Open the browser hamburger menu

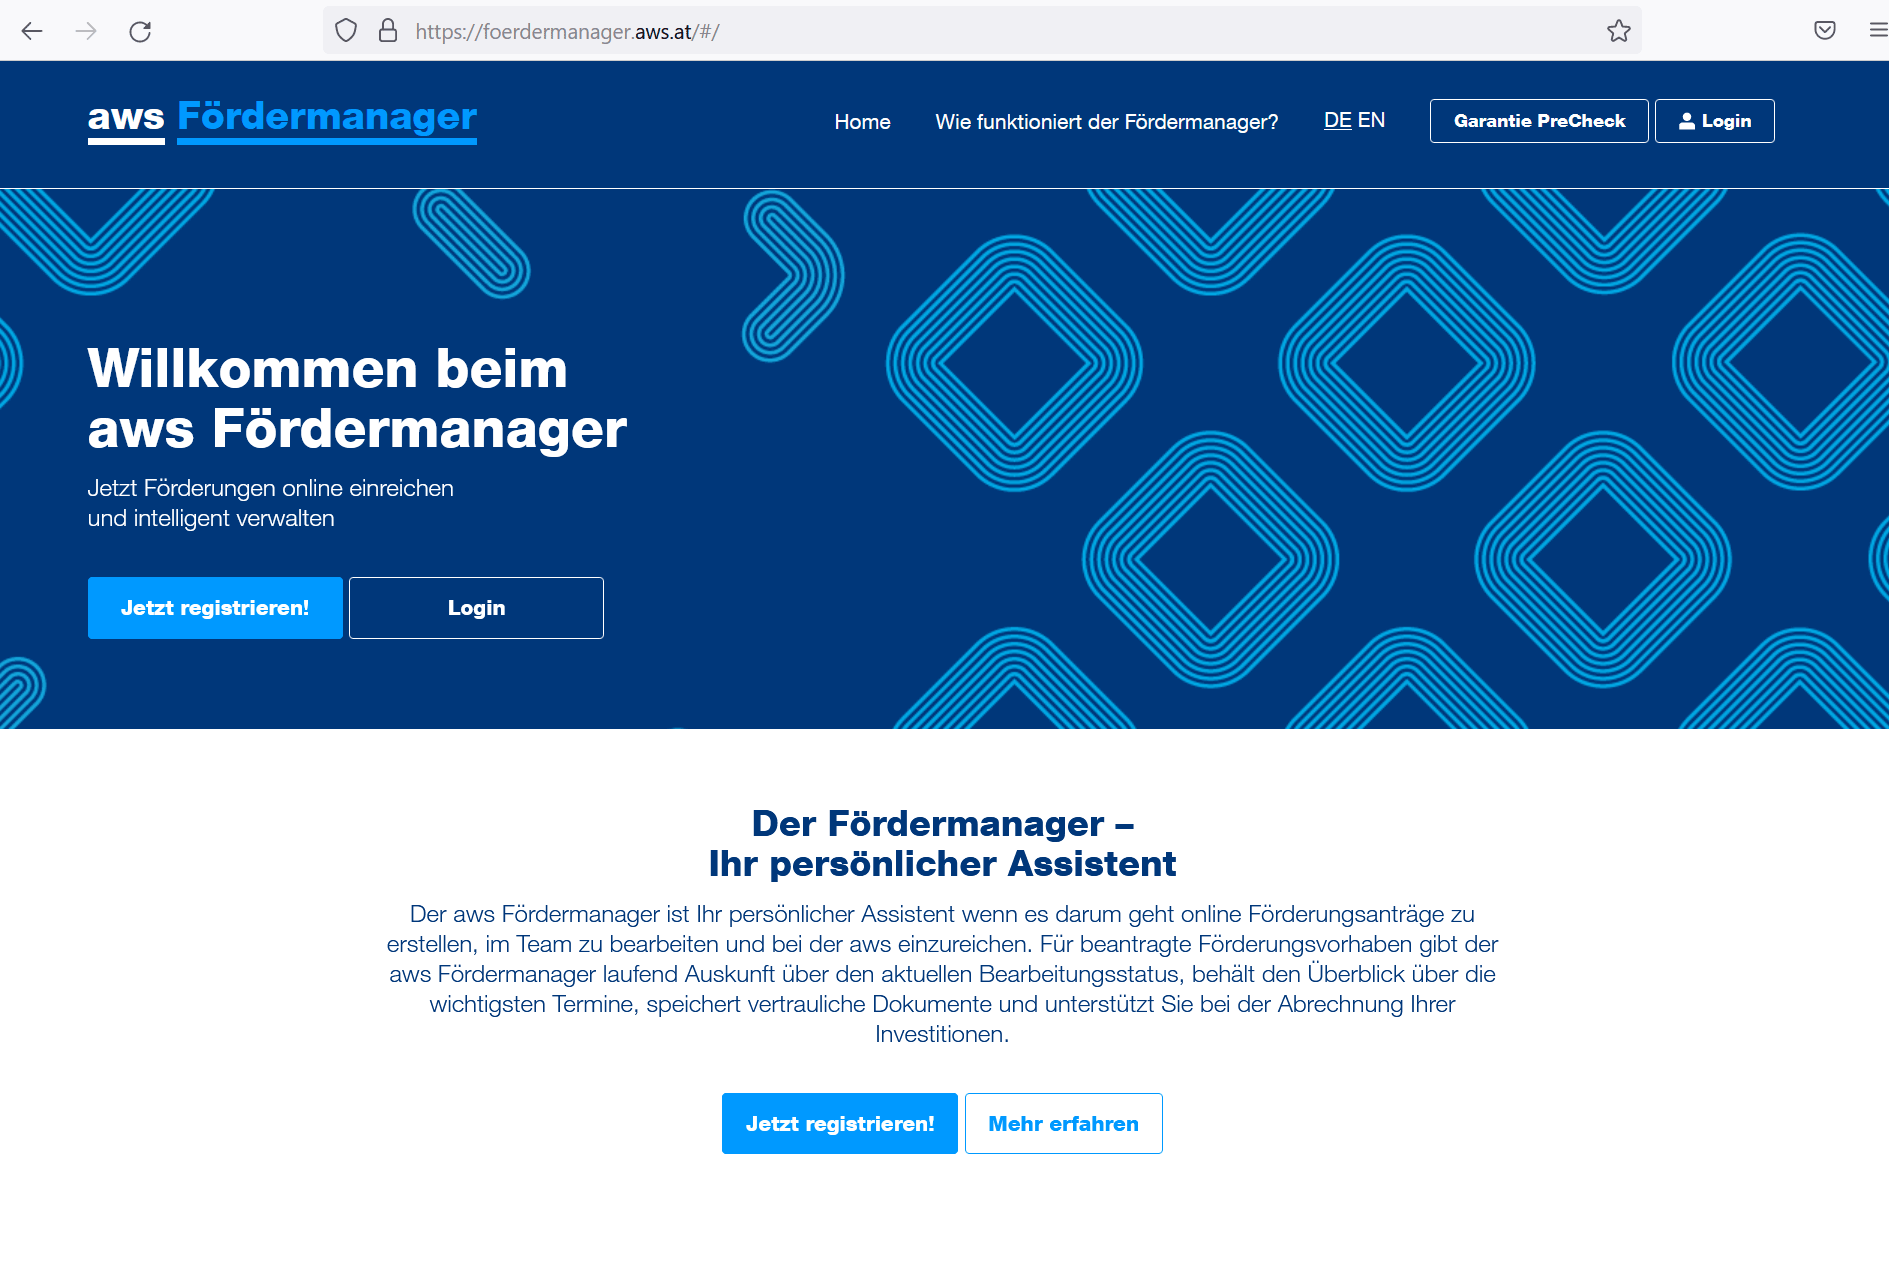1878,31
